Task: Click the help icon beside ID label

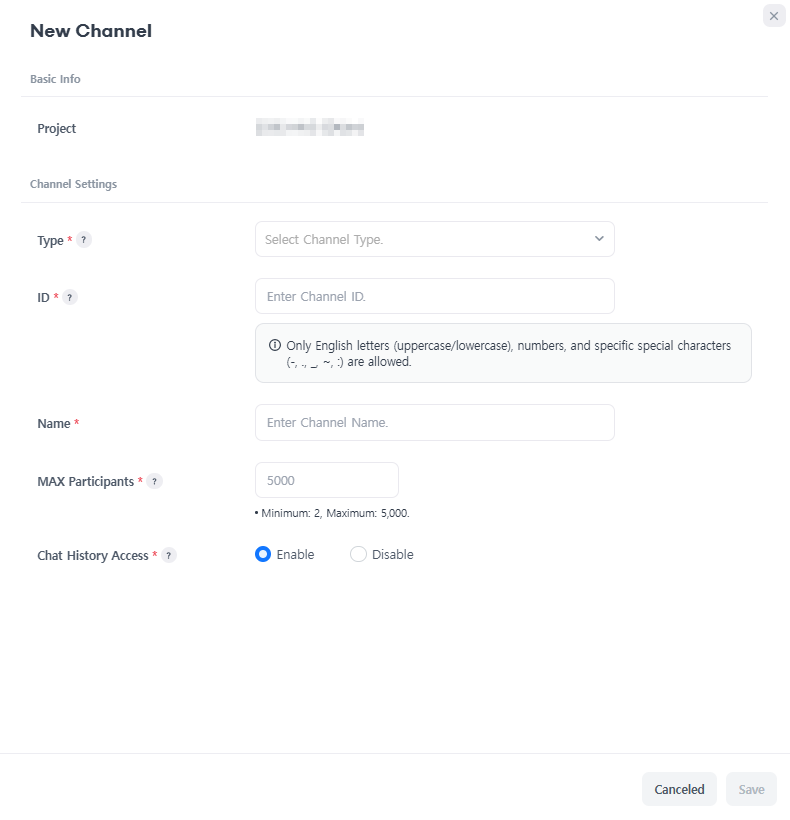Action: [70, 297]
